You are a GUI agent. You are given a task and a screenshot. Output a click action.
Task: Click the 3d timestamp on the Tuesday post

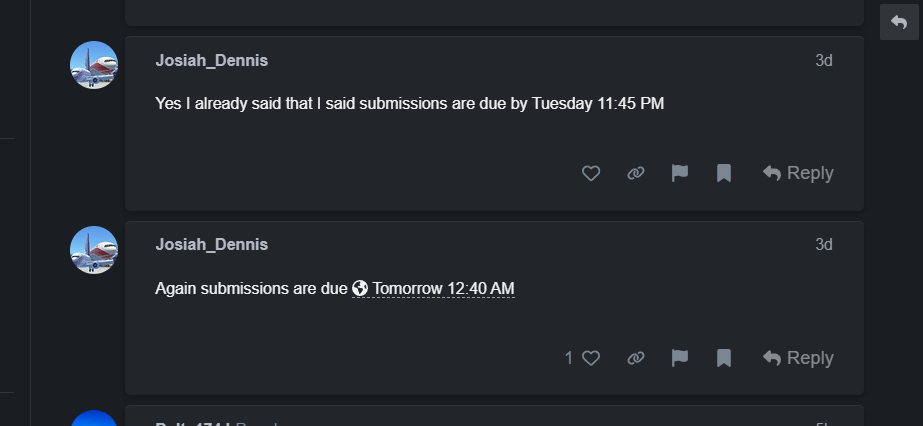tap(823, 60)
